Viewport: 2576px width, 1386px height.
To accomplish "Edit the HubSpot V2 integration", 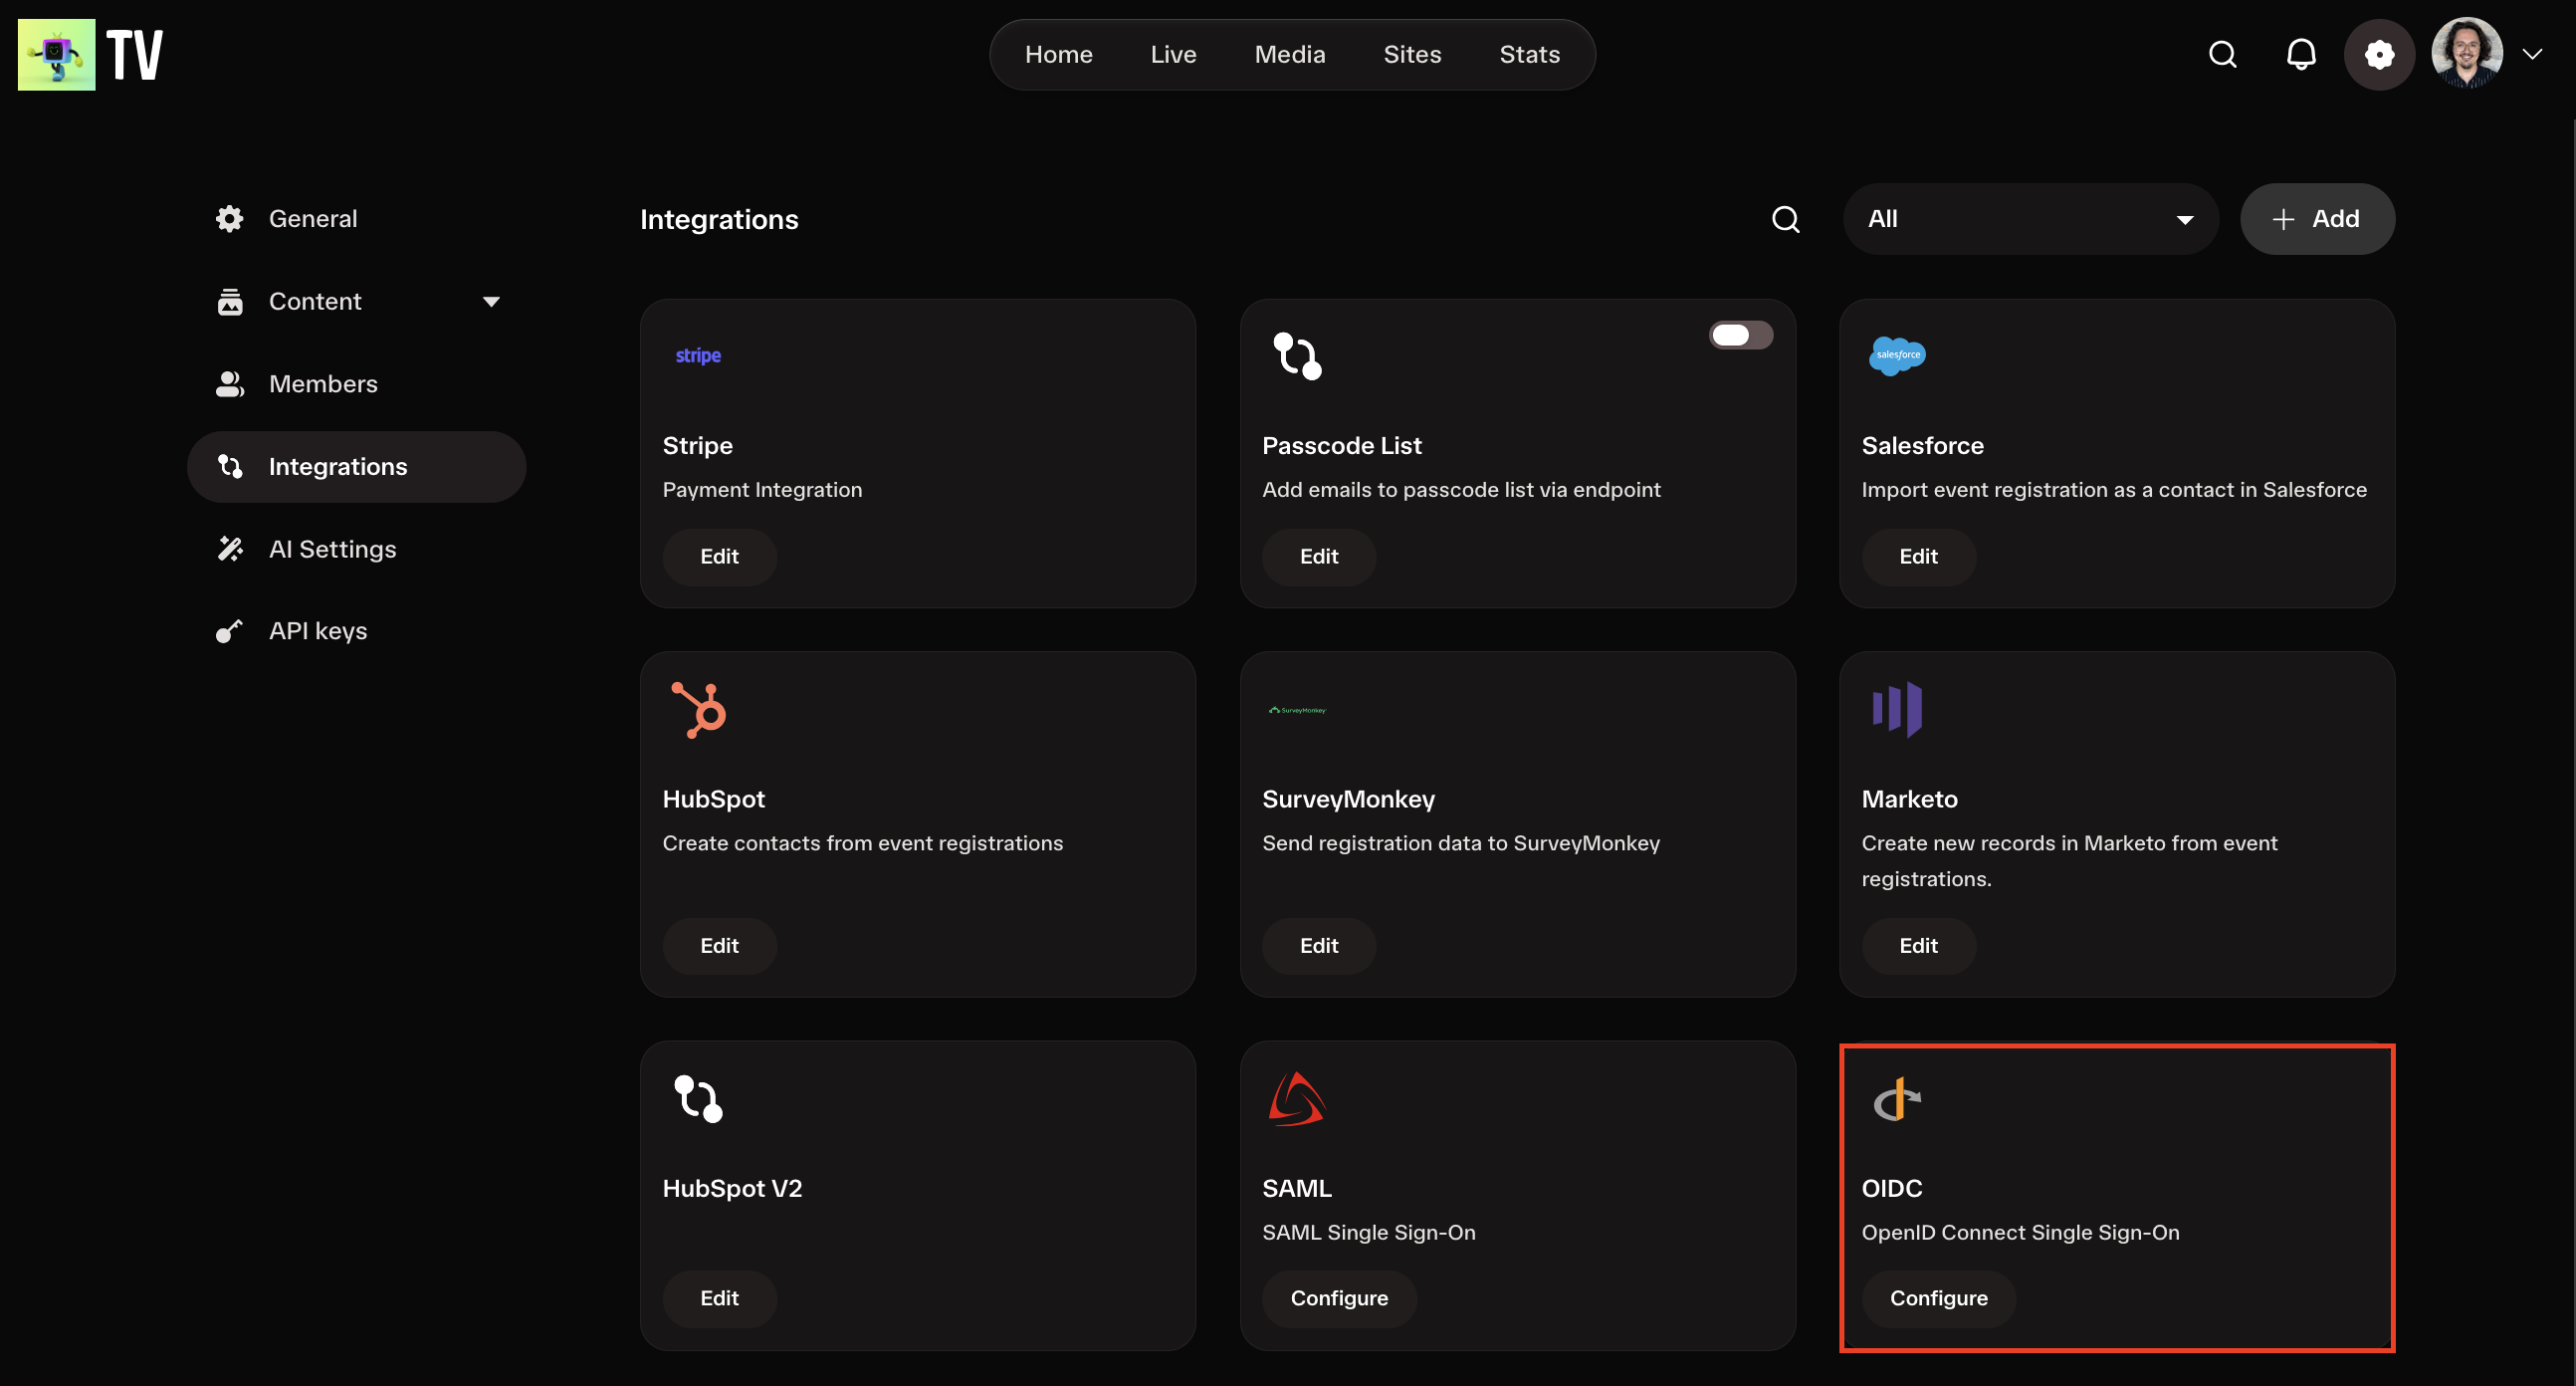I will (719, 1299).
